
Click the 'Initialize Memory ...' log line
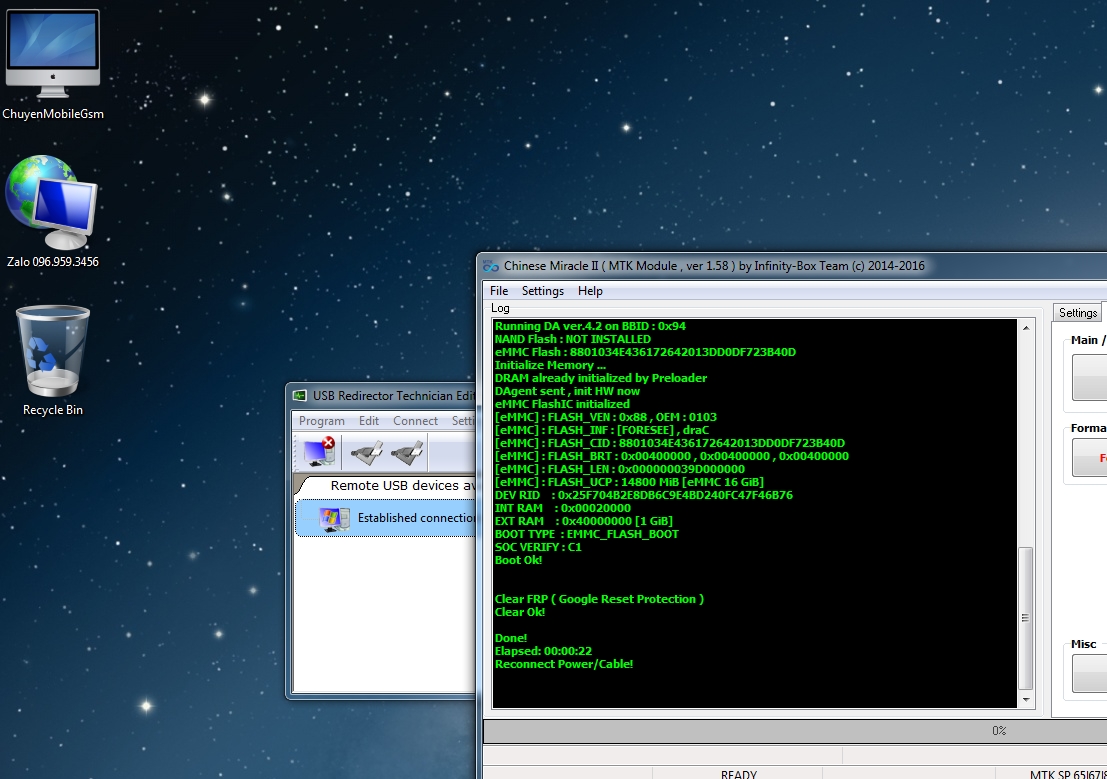pyautogui.click(x=550, y=365)
